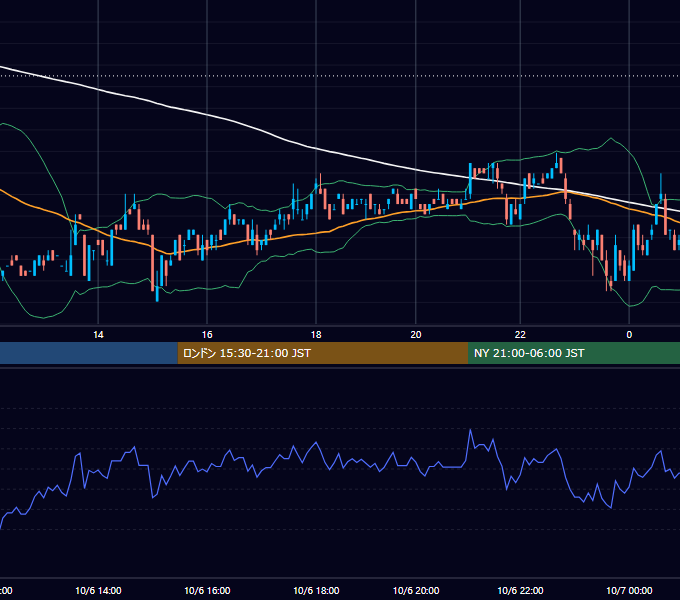Click the 10/6 18:00 date label

316,590
